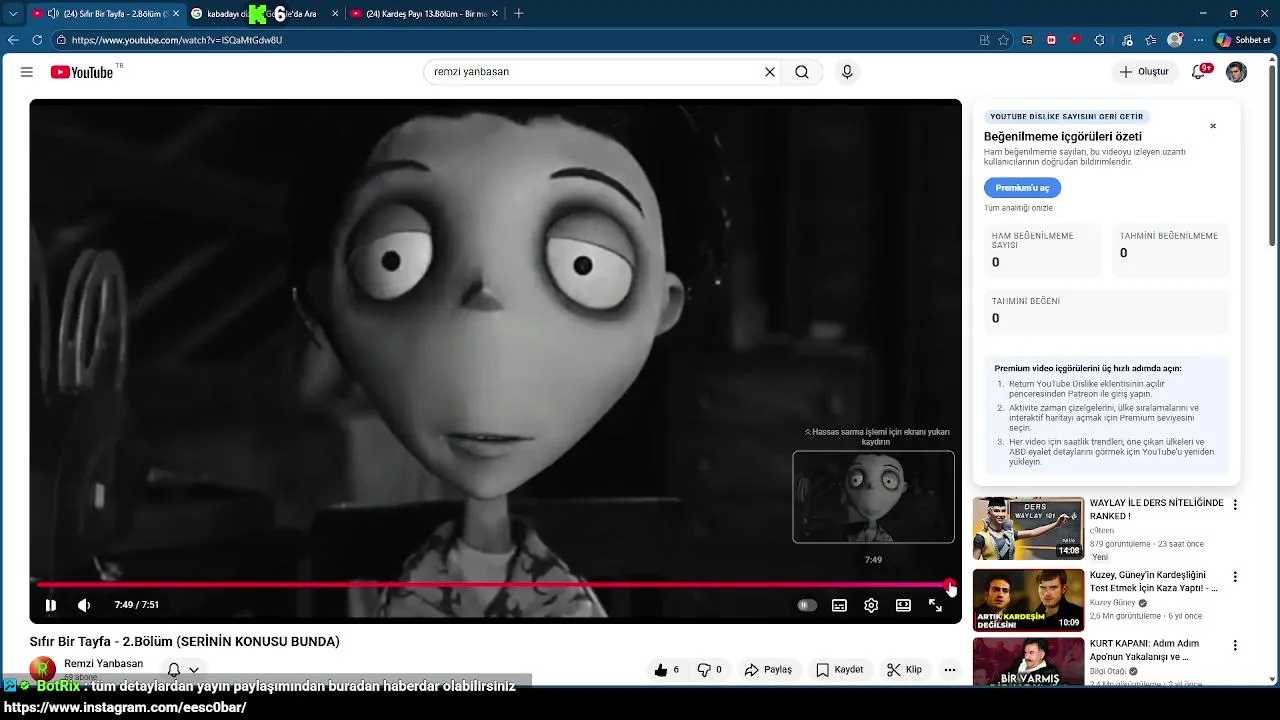Image resolution: width=1280 pixels, height=720 pixels.
Task: Share the video with Paylaş
Action: (768, 670)
